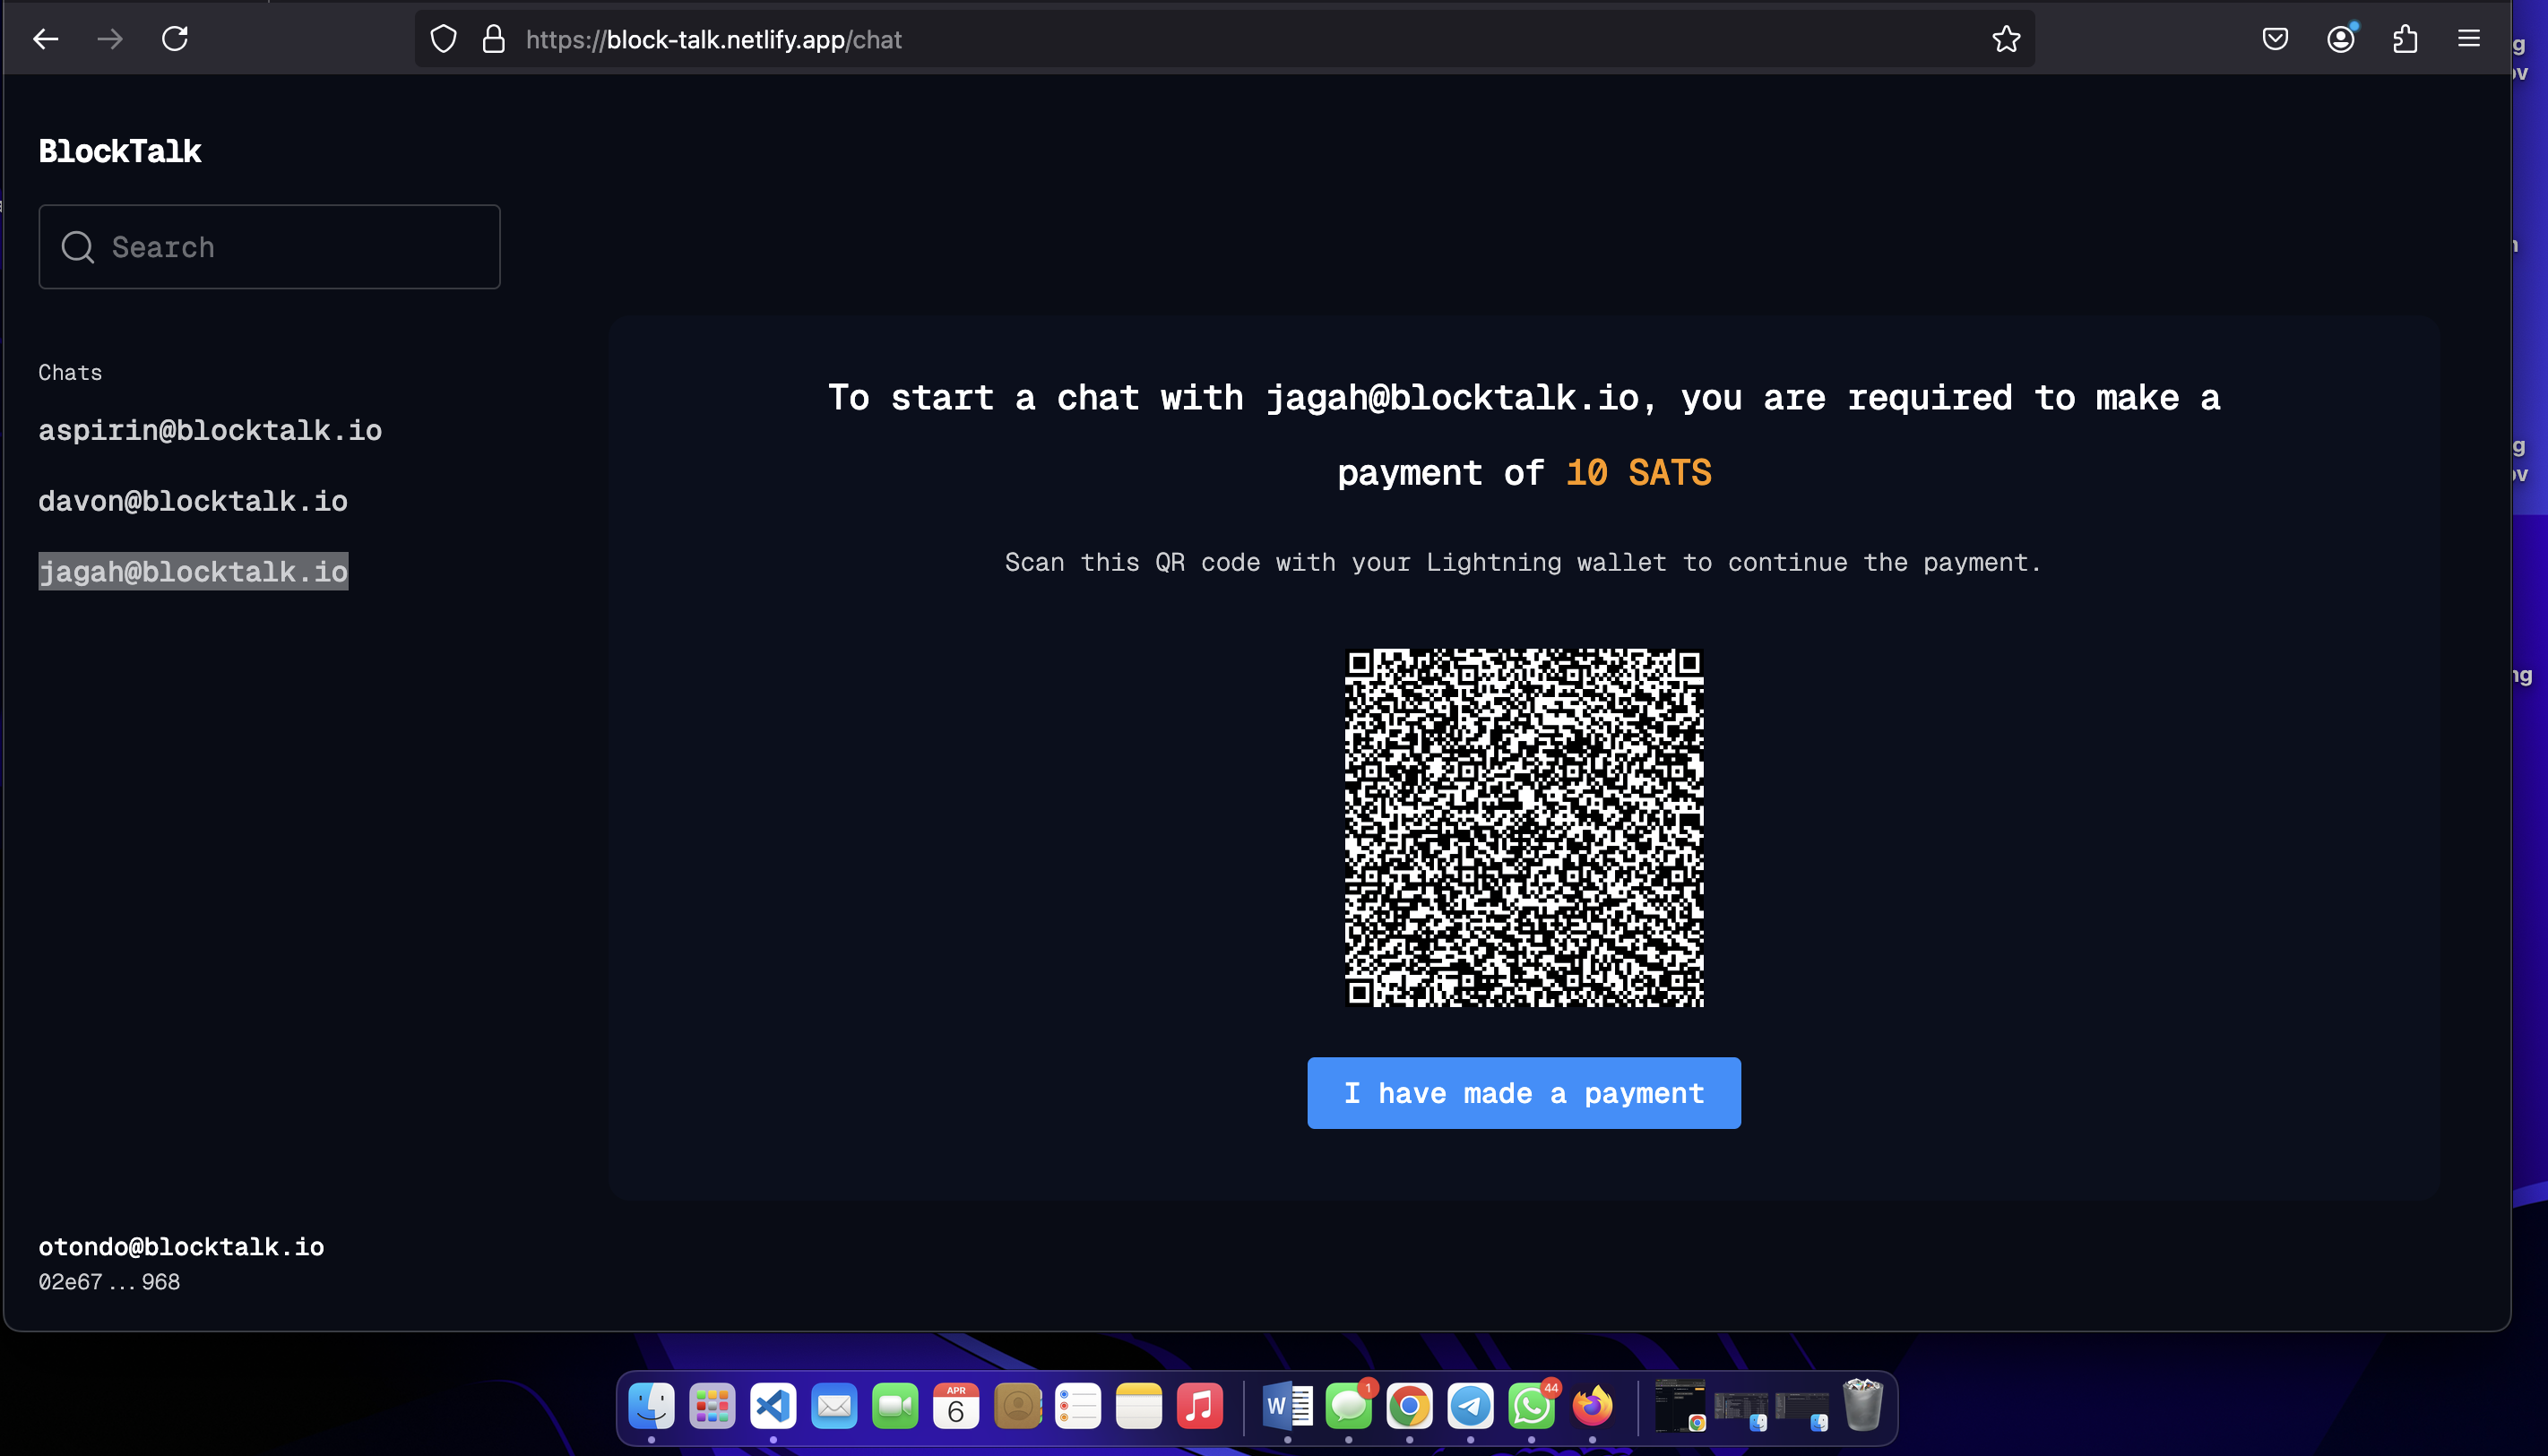
Task: Click the search magnifier icon
Action: pyautogui.click(x=78, y=247)
